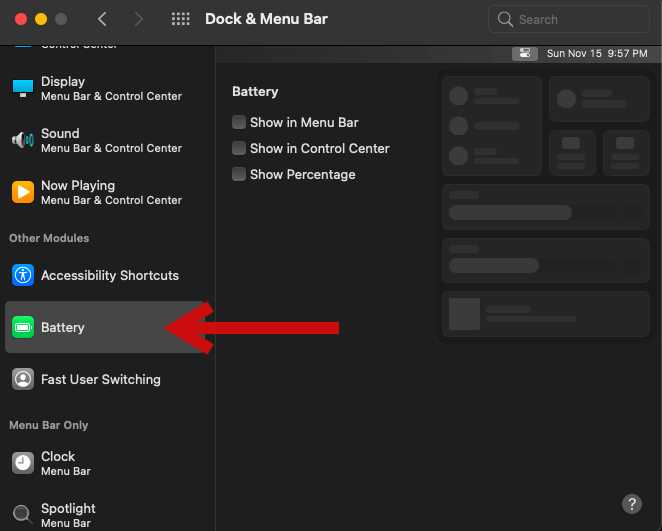Click the Search field
This screenshot has width=662, height=531.
tap(569, 19)
